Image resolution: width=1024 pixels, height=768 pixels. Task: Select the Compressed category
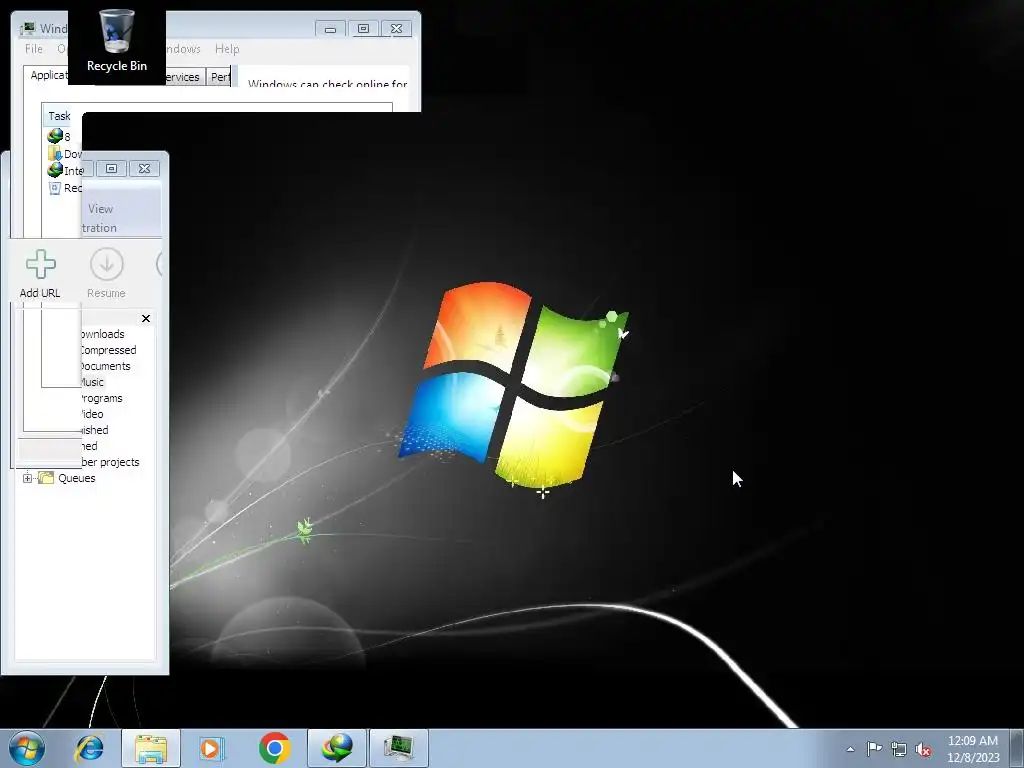pos(108,350)
